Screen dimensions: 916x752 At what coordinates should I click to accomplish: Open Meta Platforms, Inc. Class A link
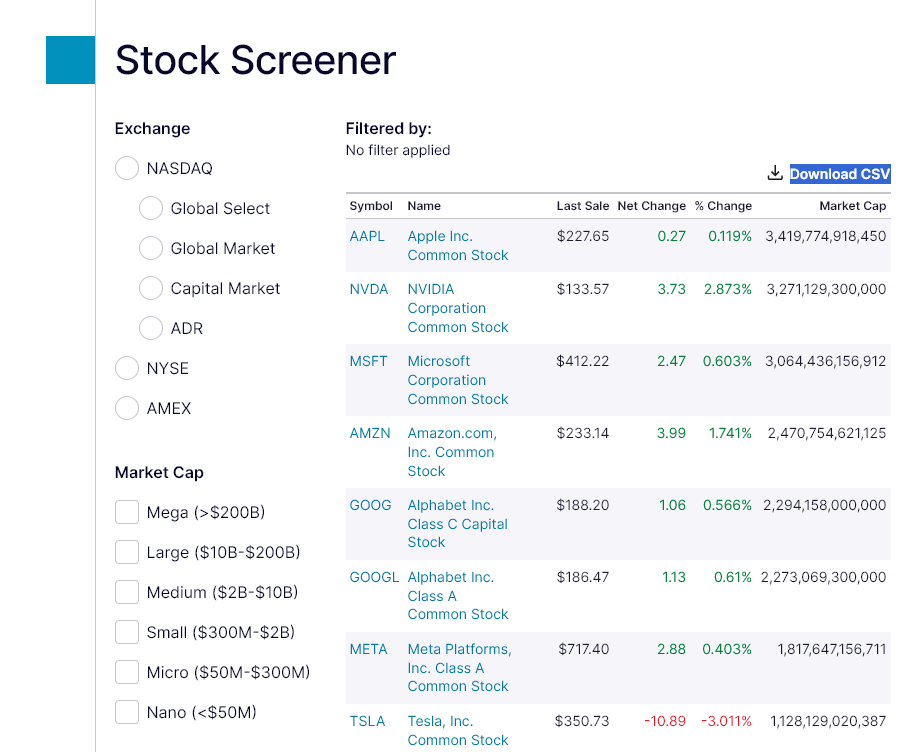click(460, 667)
